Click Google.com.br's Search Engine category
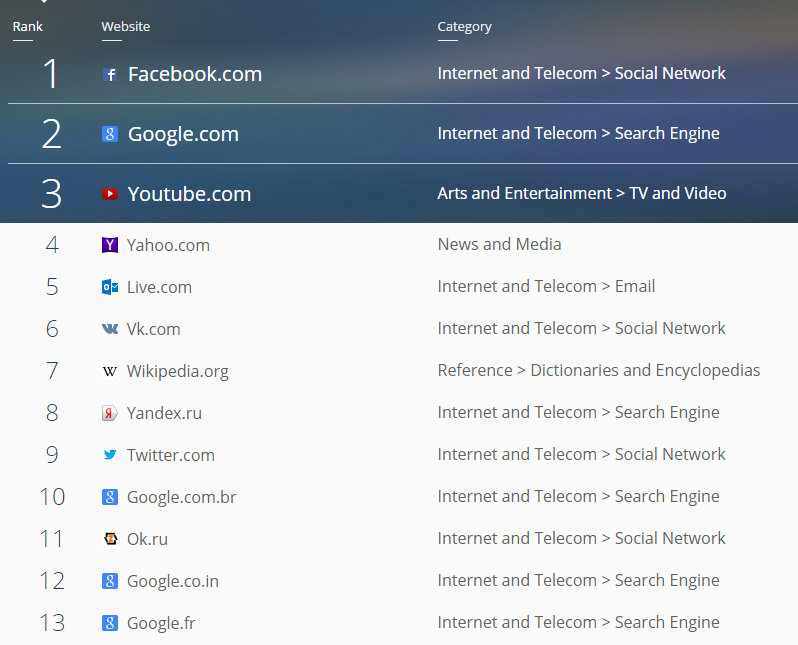This screenshot has width=798, height=645. tap(579, 496)
